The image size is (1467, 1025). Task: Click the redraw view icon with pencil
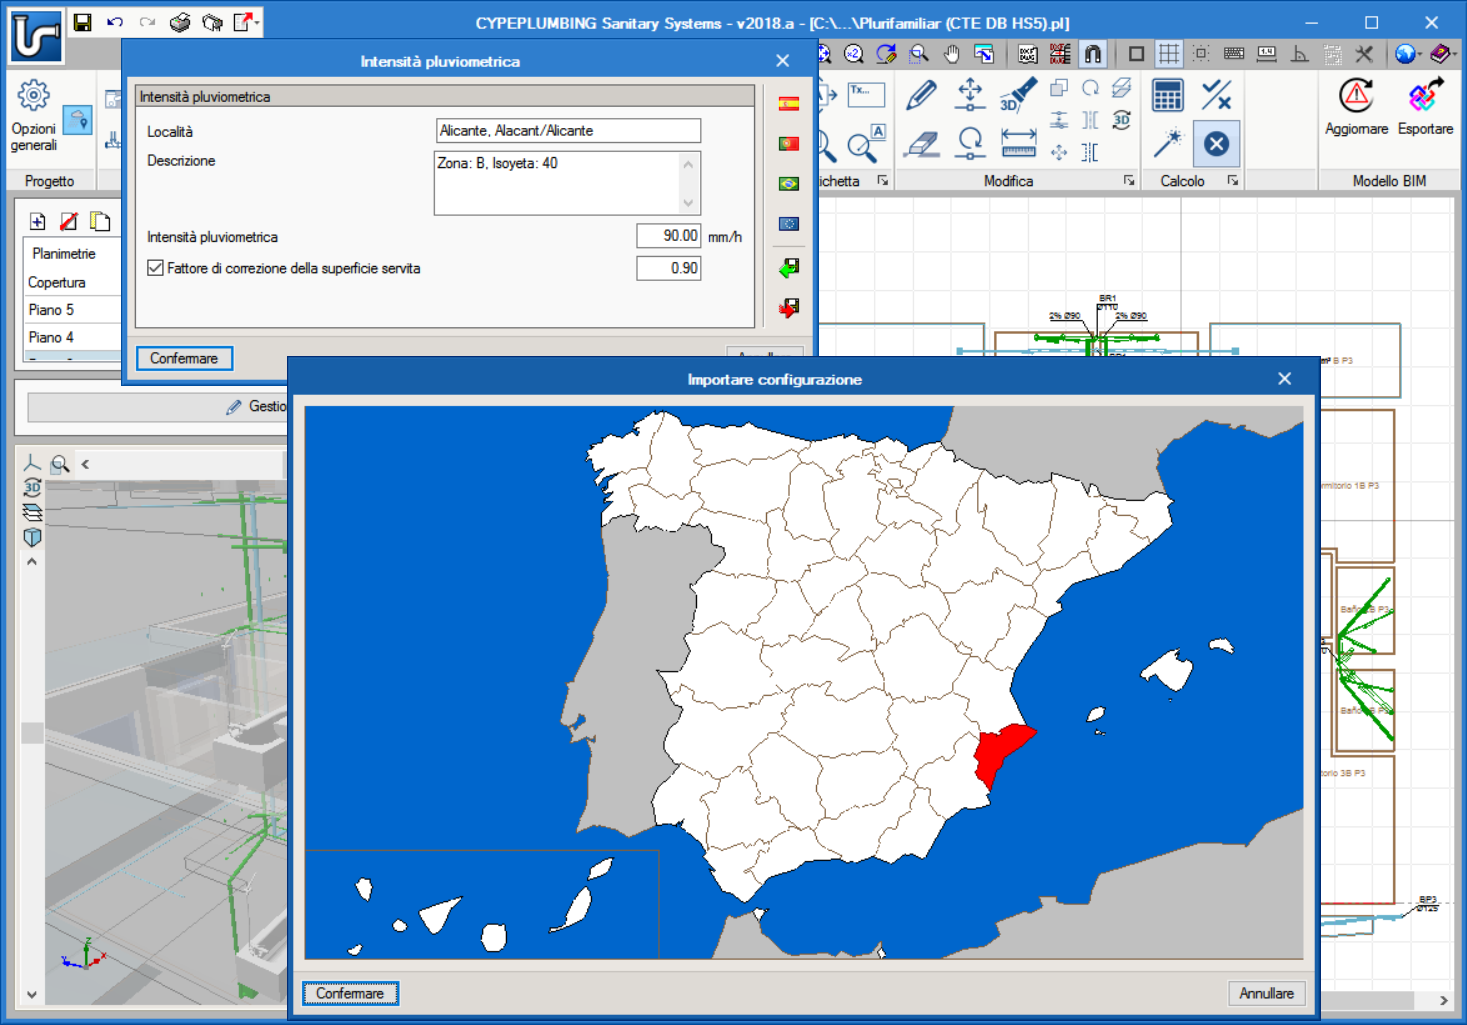886,54
